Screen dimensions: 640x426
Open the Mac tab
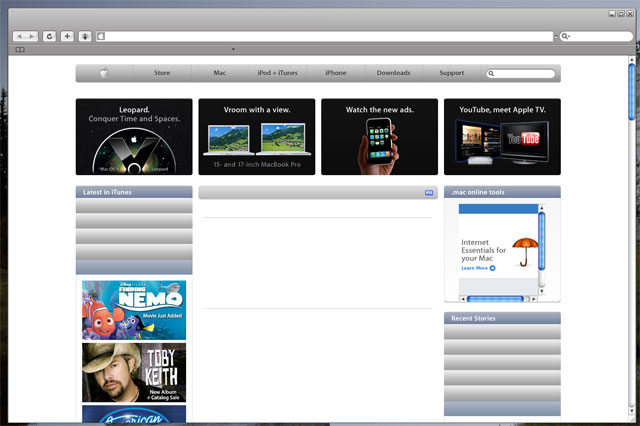(x=220, y=73)
